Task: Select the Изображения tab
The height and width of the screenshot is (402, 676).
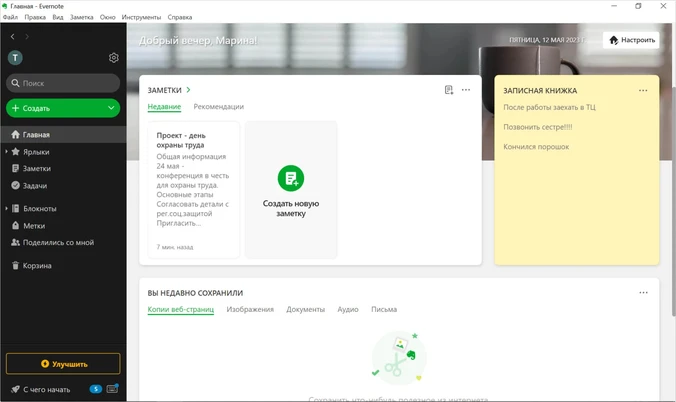Action: [x=250, y=309]
